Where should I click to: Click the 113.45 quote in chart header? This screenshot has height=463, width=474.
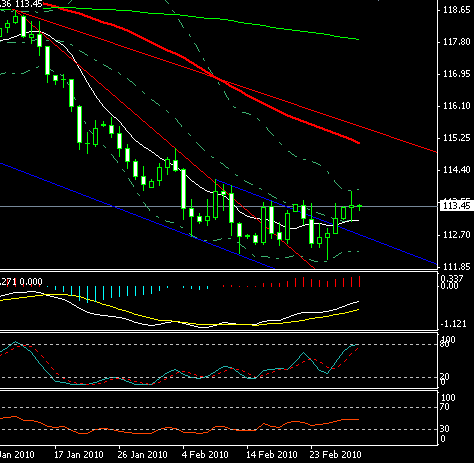pos(28,4)
